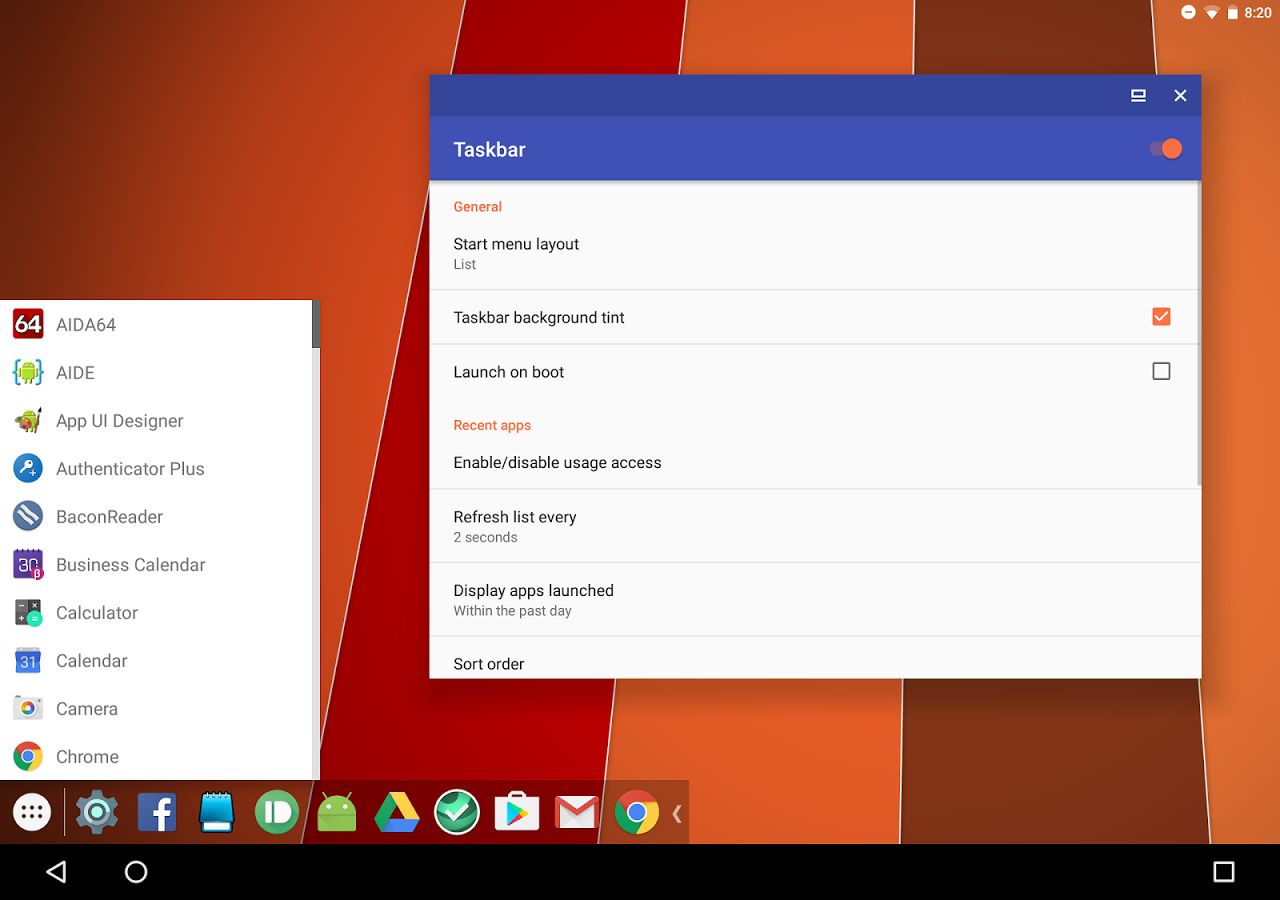Turn off the Taskbar master switch

(x=1165, y=149)
